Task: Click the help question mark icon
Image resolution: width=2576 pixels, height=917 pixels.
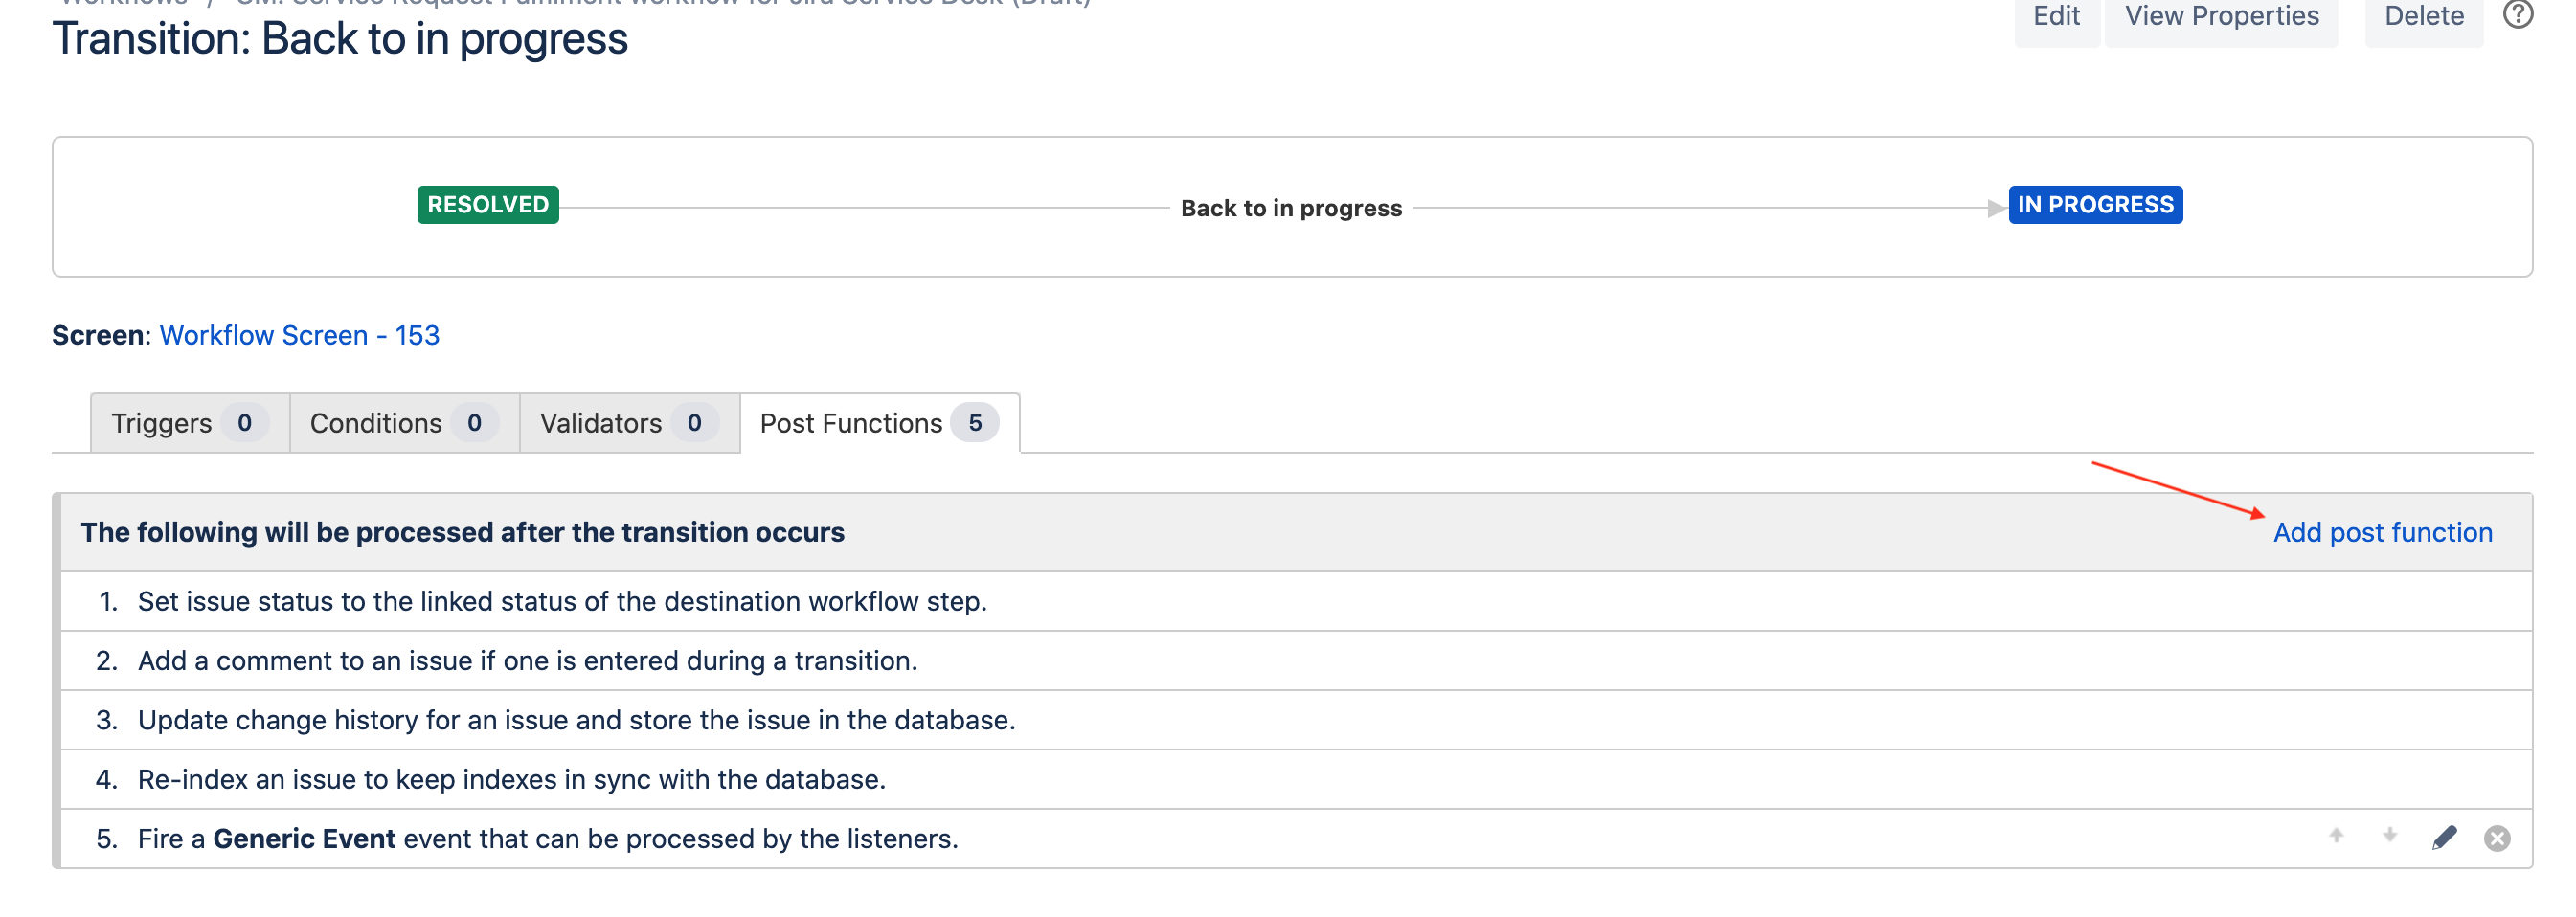Action: point(2517,15)
